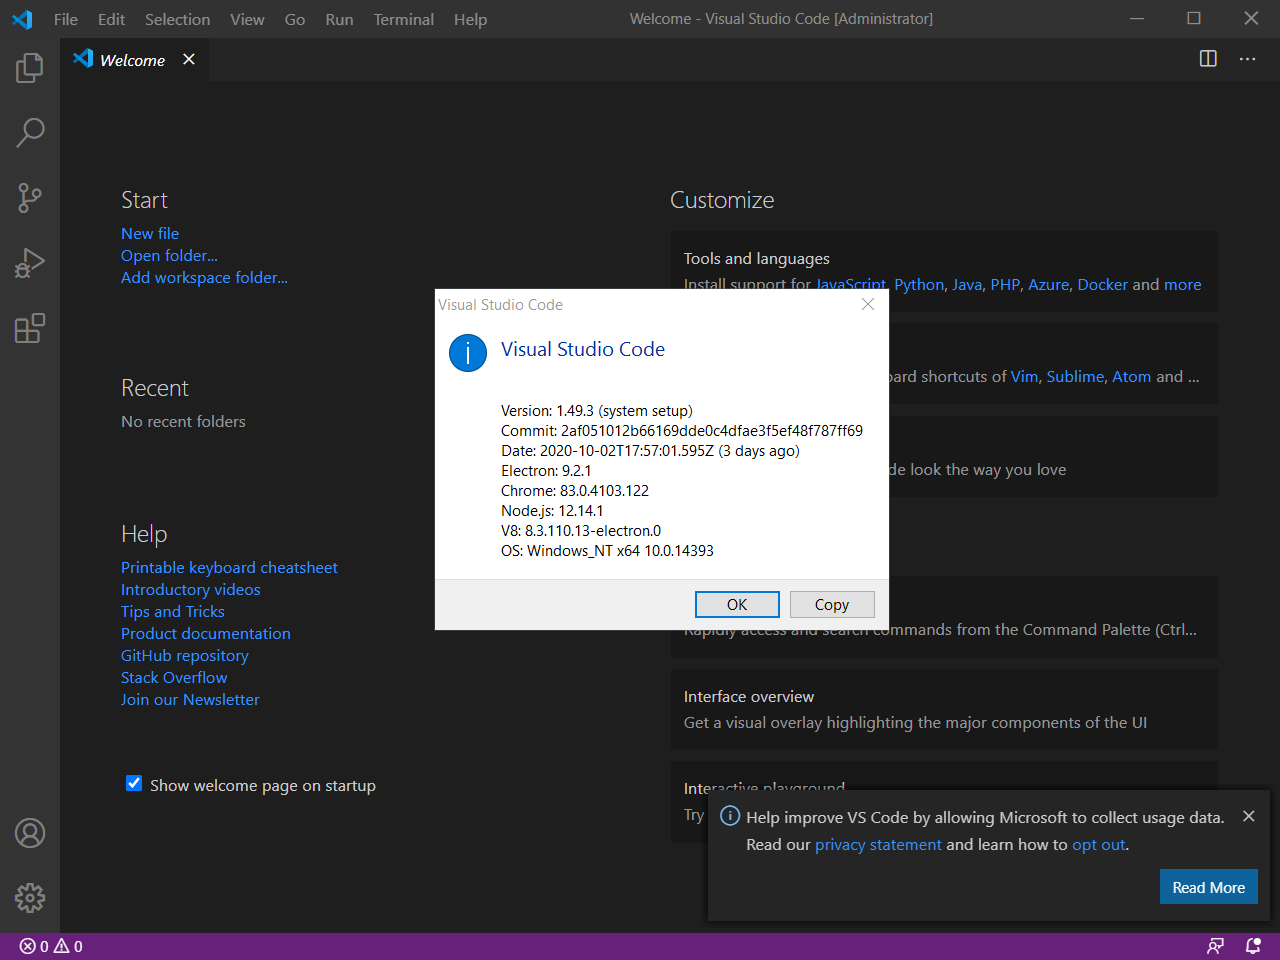1280x960 pixels.
Task: Open the Terminal menu
Action: (404, 19)
